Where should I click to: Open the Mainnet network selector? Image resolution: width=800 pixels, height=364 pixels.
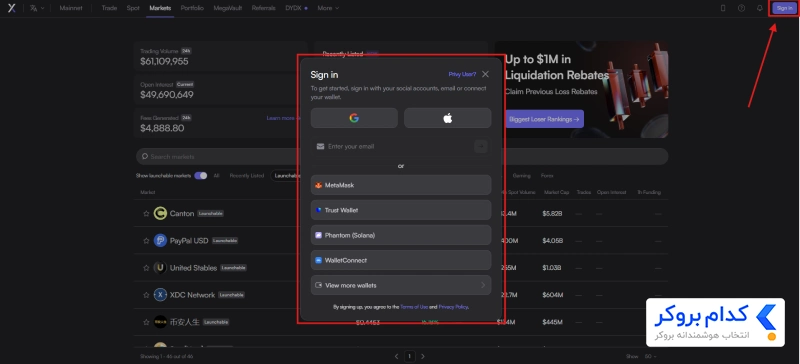(x=71, y=8)
